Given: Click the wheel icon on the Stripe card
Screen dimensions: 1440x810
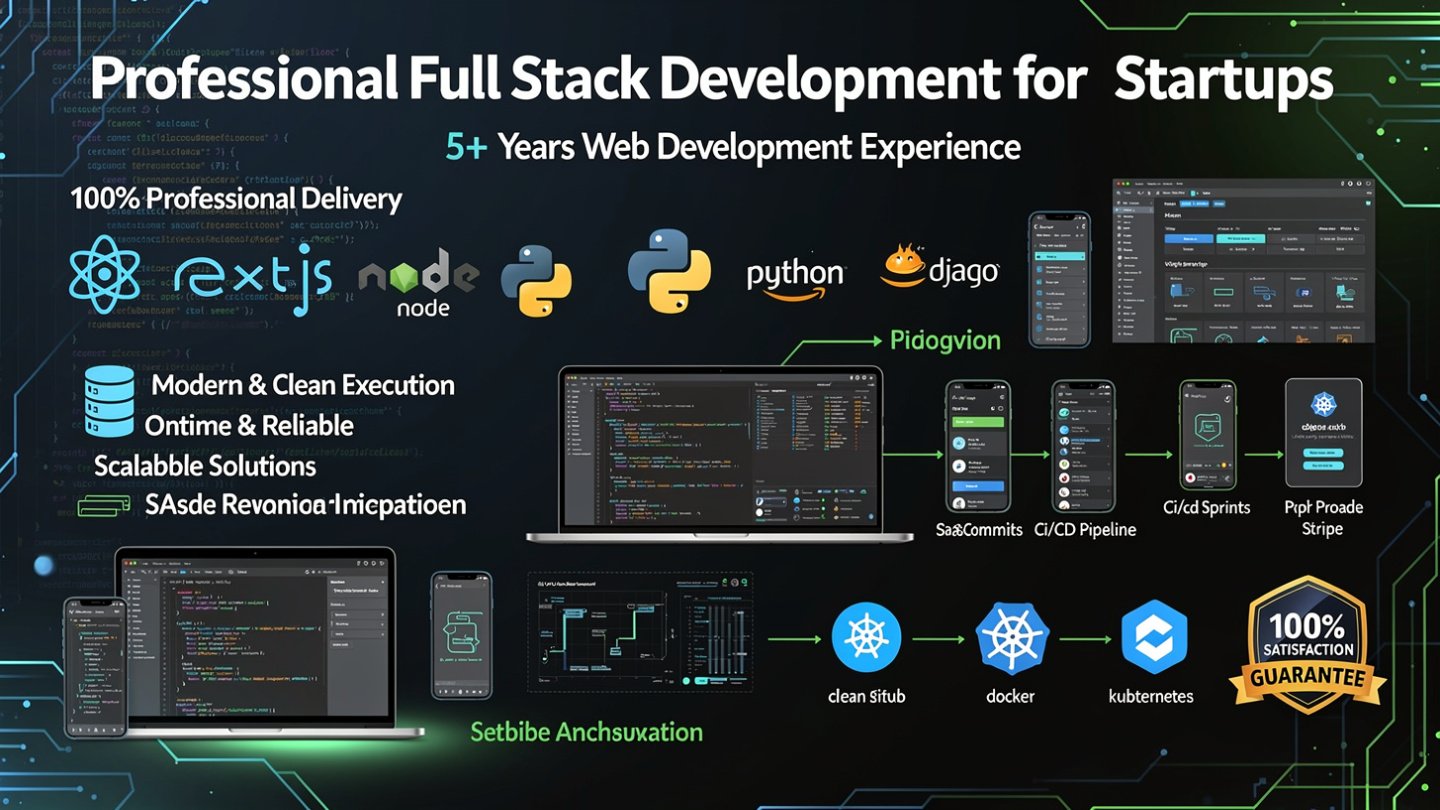Looking at the screenshot, I should tap(1325, 405).
